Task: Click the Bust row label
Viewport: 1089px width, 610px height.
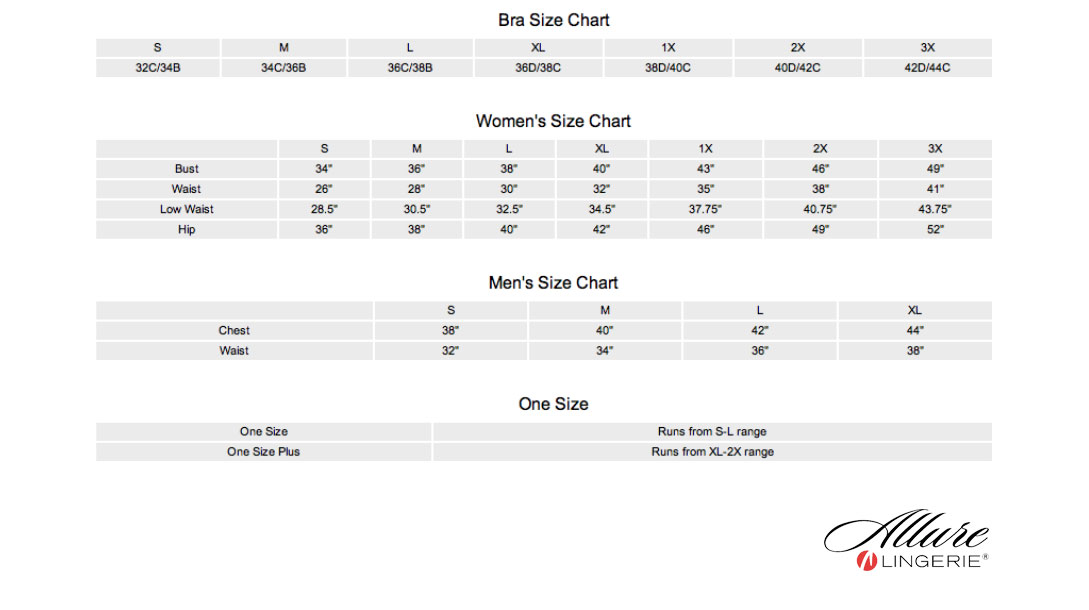Action: 187,169
